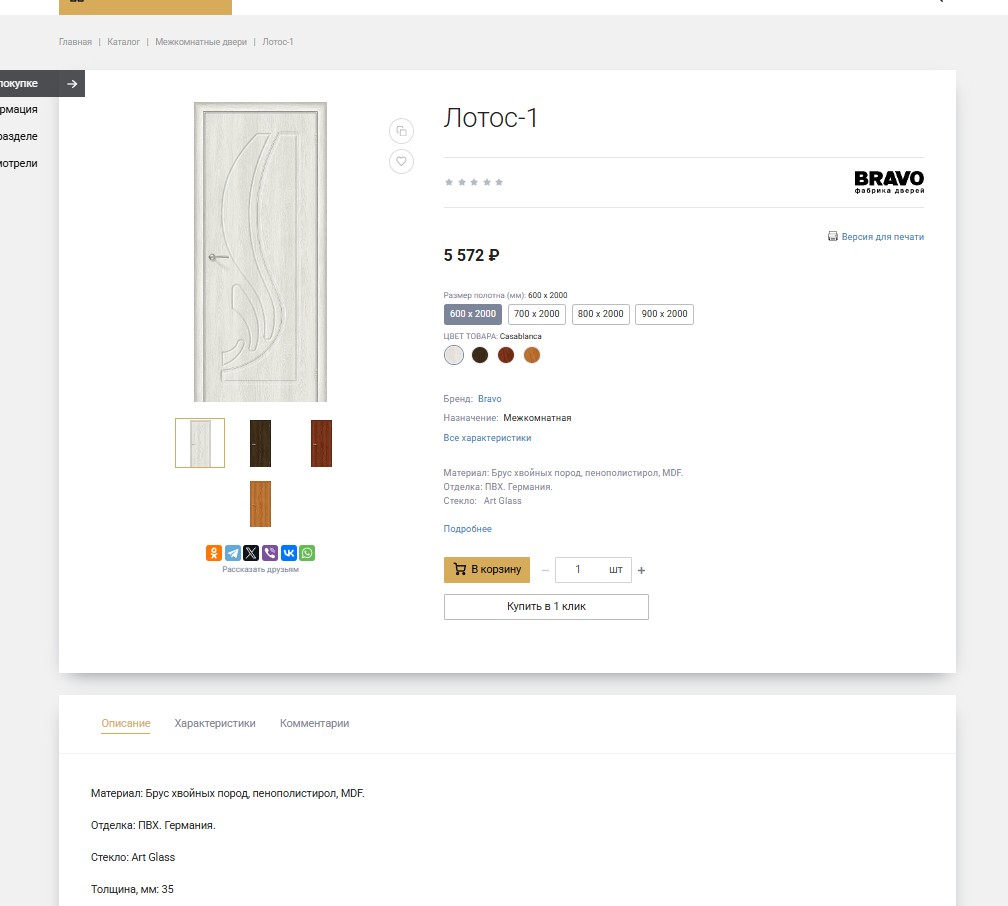This screenshot has height=906, width=1008.
Task: Add Лотос-1 to favorites heart icon
Action: click(x=401, y=161)
